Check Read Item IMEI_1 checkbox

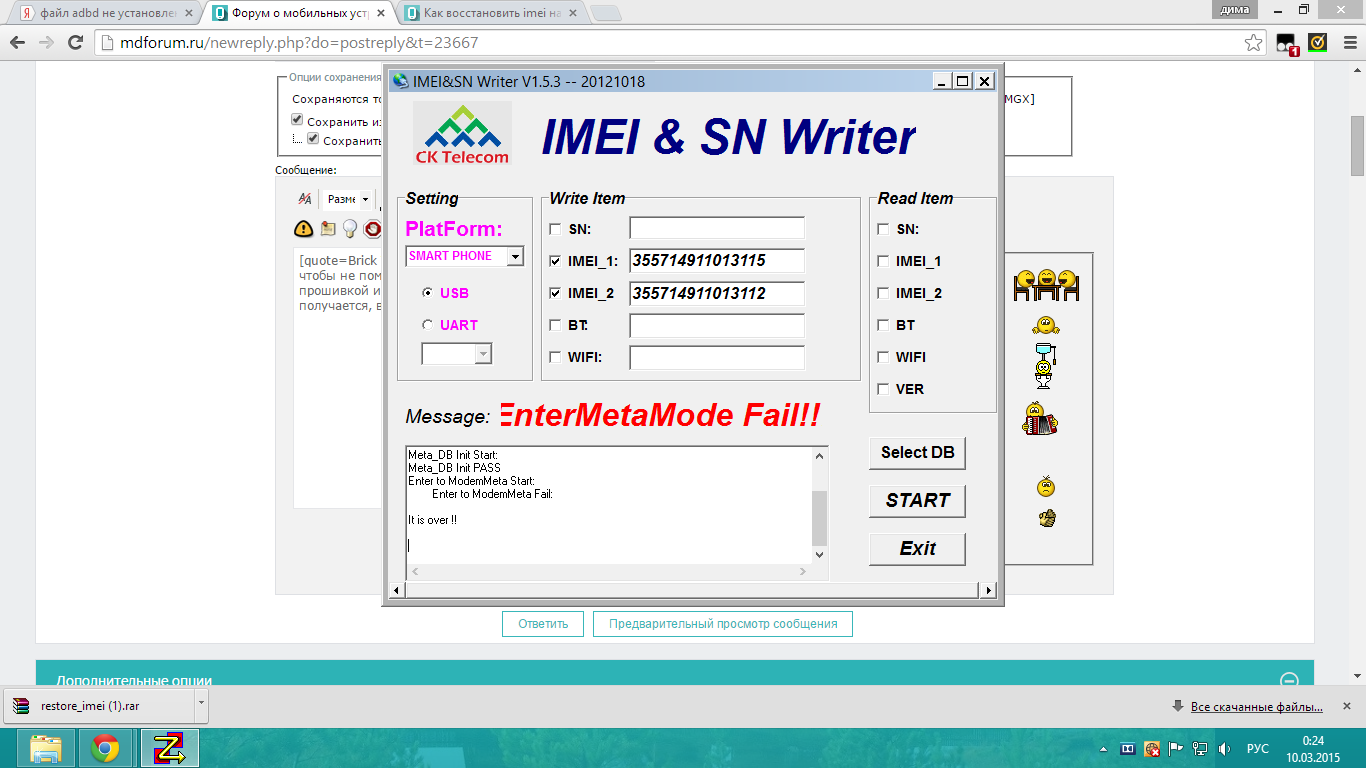point(883,261)
